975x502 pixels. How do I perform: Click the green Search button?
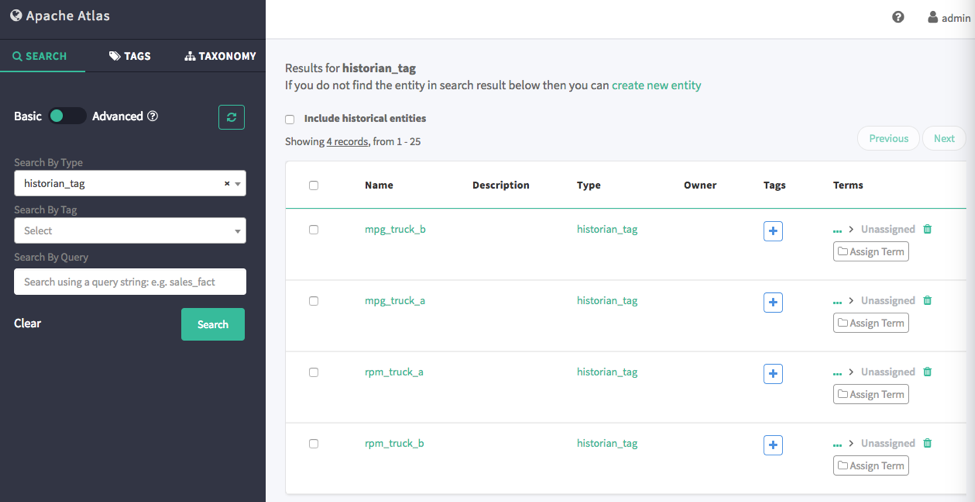pos(213,324)
